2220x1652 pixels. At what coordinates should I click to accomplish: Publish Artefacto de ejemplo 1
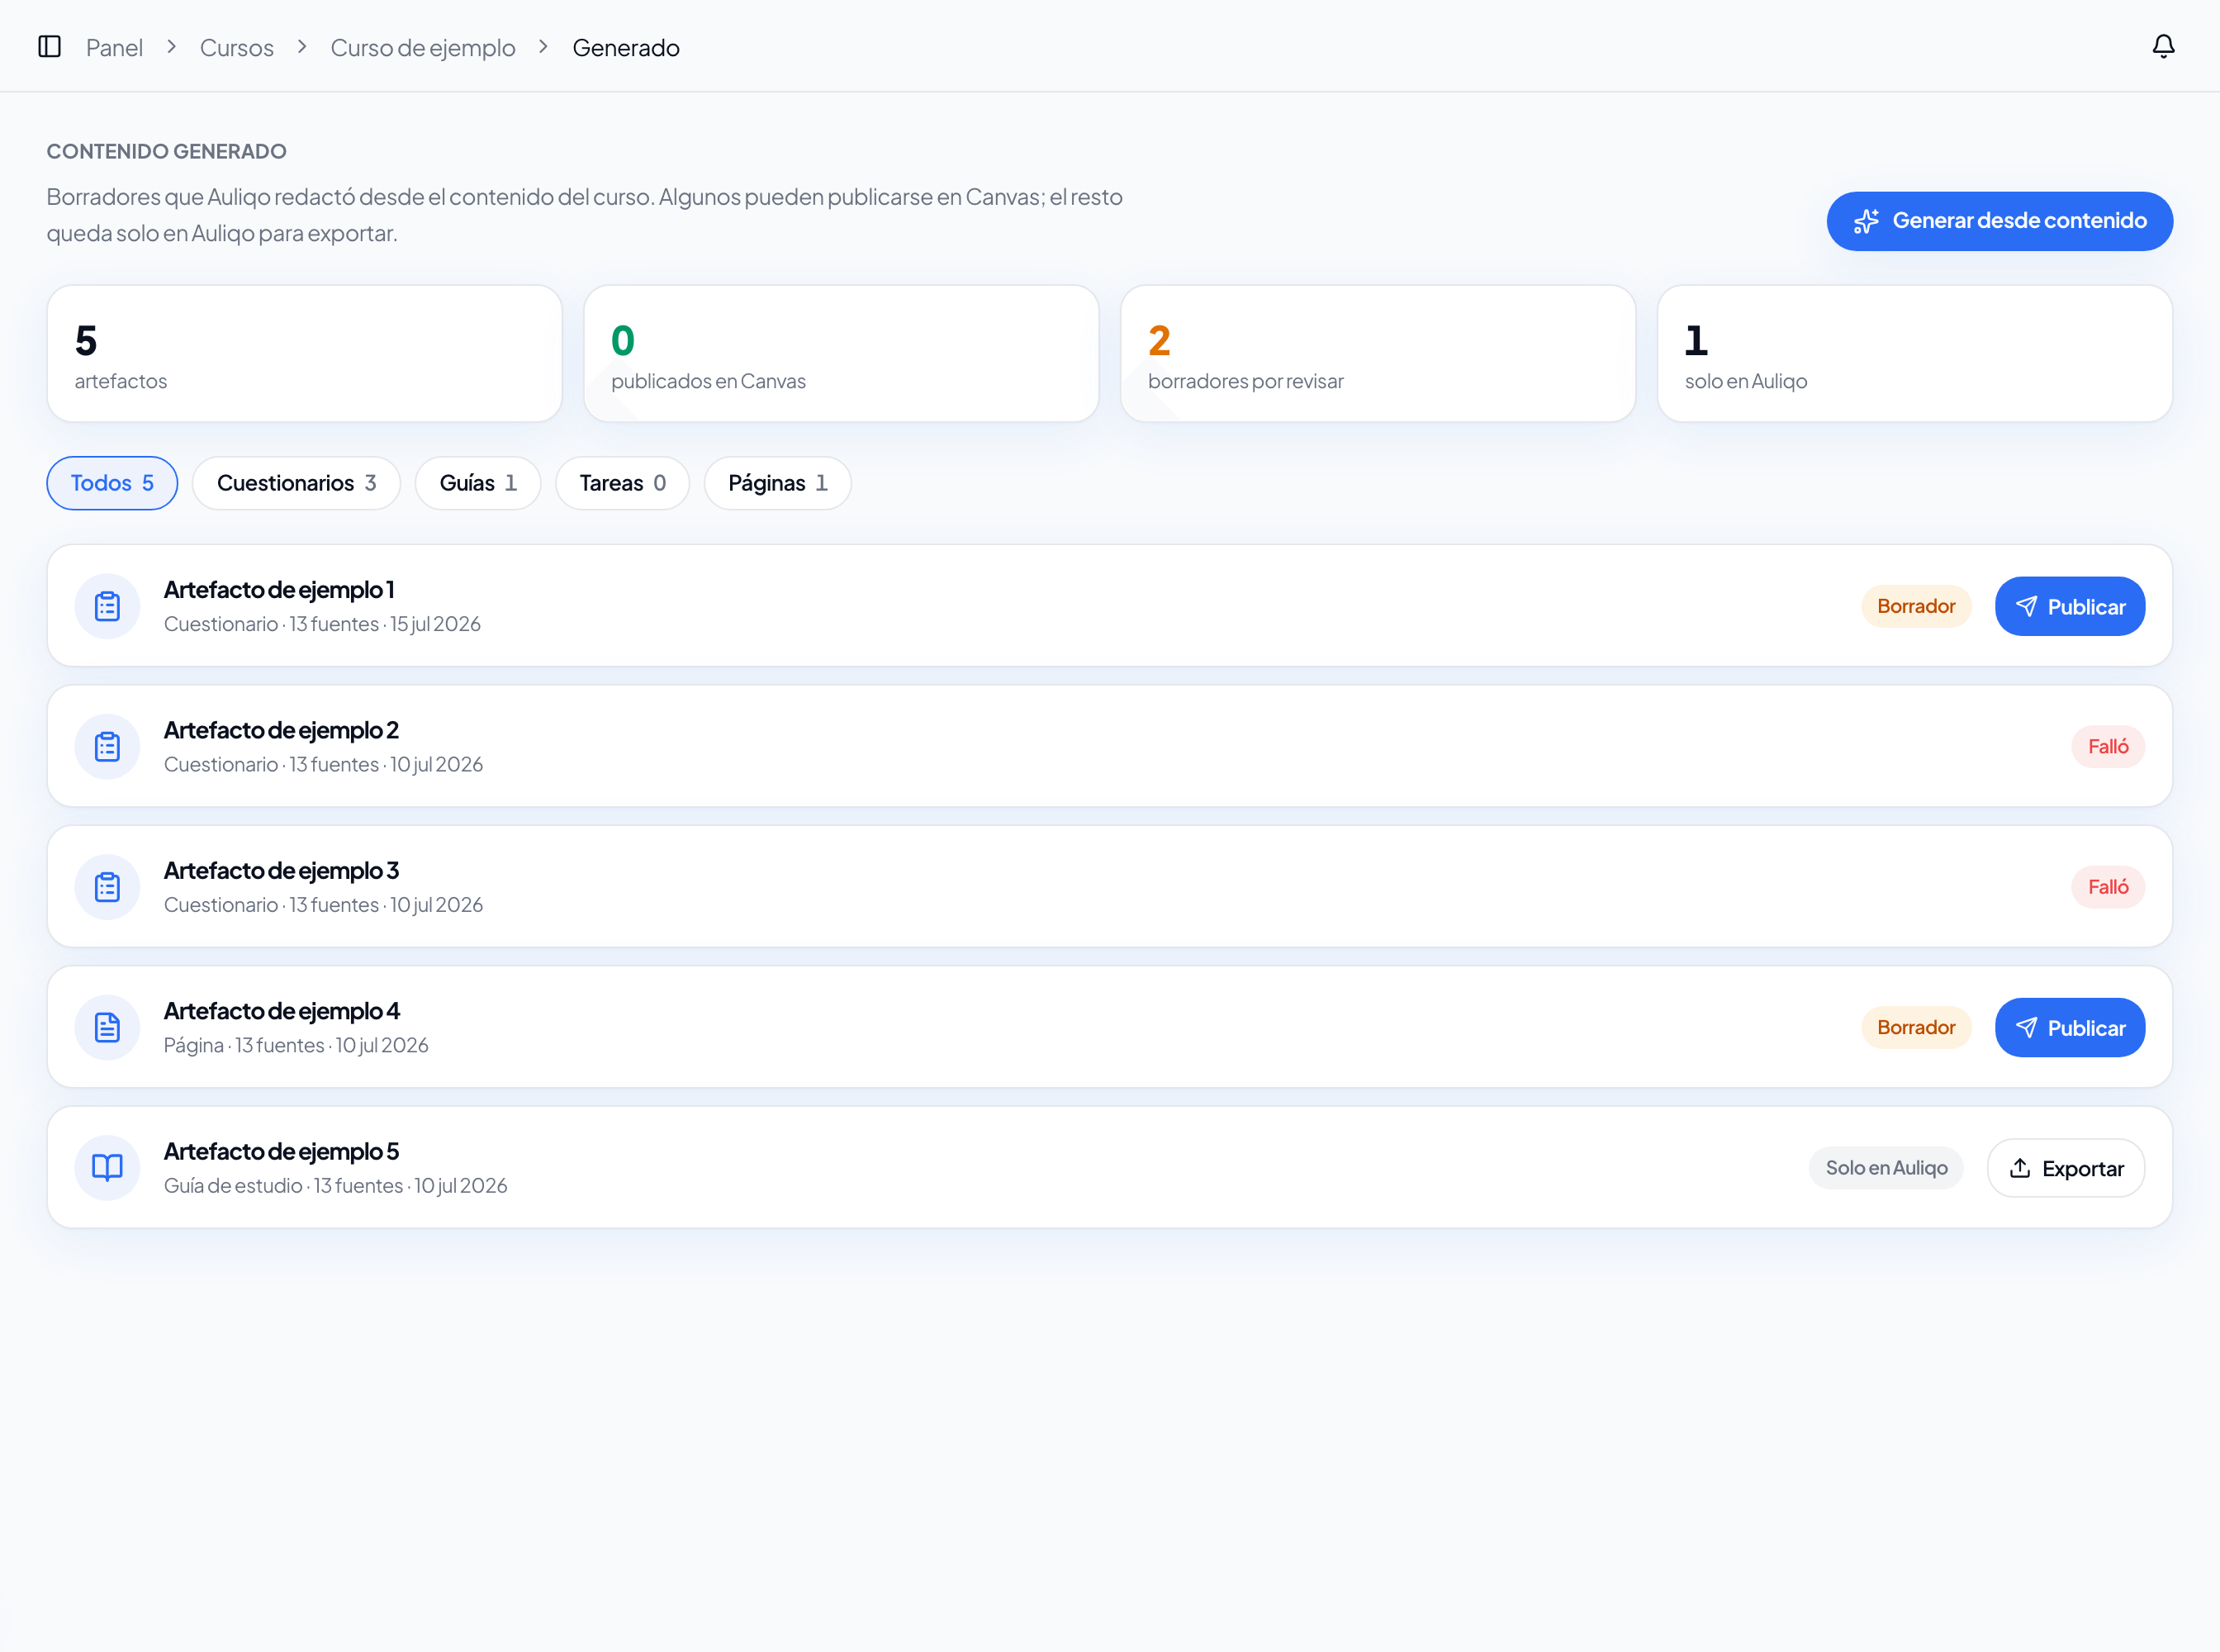pos(2069,606)
